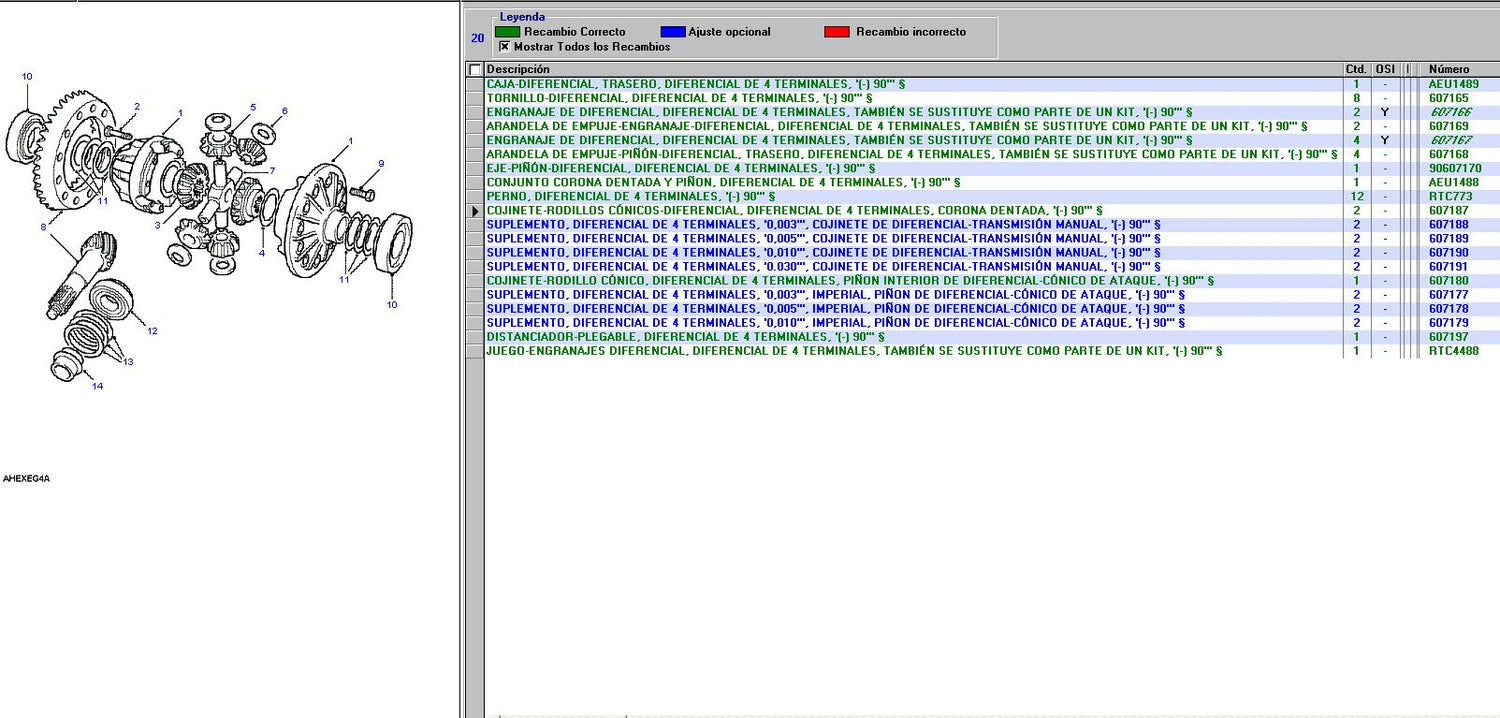1500x718 pixels.
Task: Select callout 5 in the differential diagram
Action: coord(253,107)
